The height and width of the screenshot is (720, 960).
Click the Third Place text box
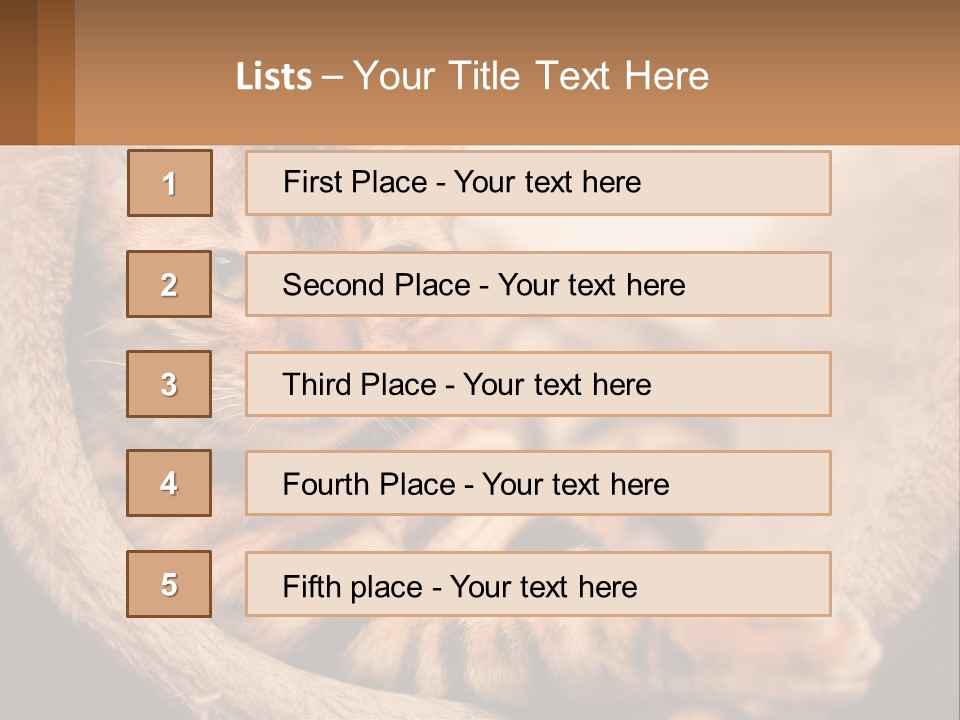click(x=538, y=384)
